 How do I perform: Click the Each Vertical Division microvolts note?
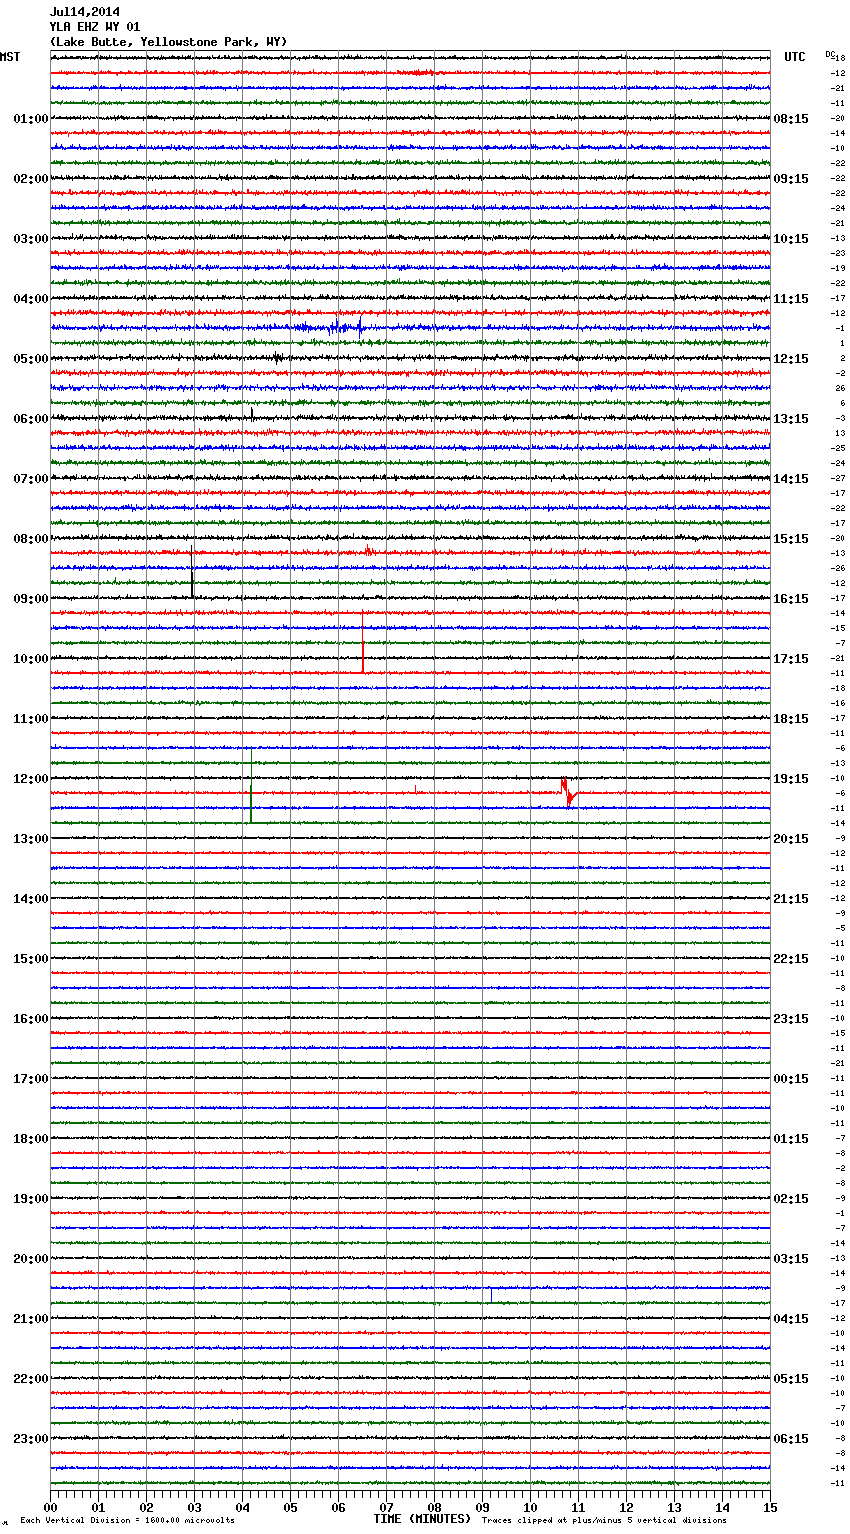[x=127, y=1521]
